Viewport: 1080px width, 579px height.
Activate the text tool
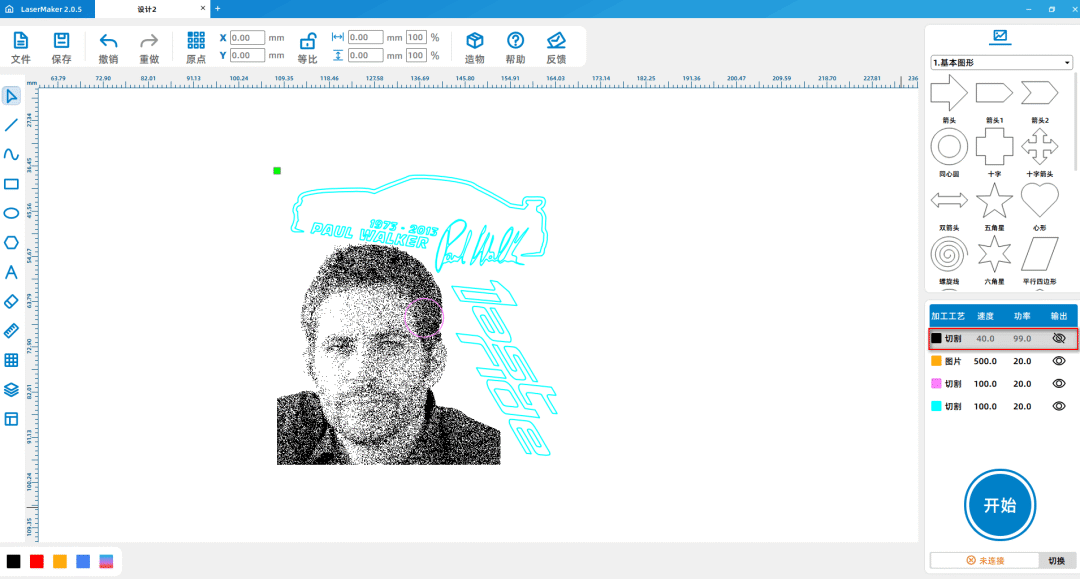pos(11,272)
